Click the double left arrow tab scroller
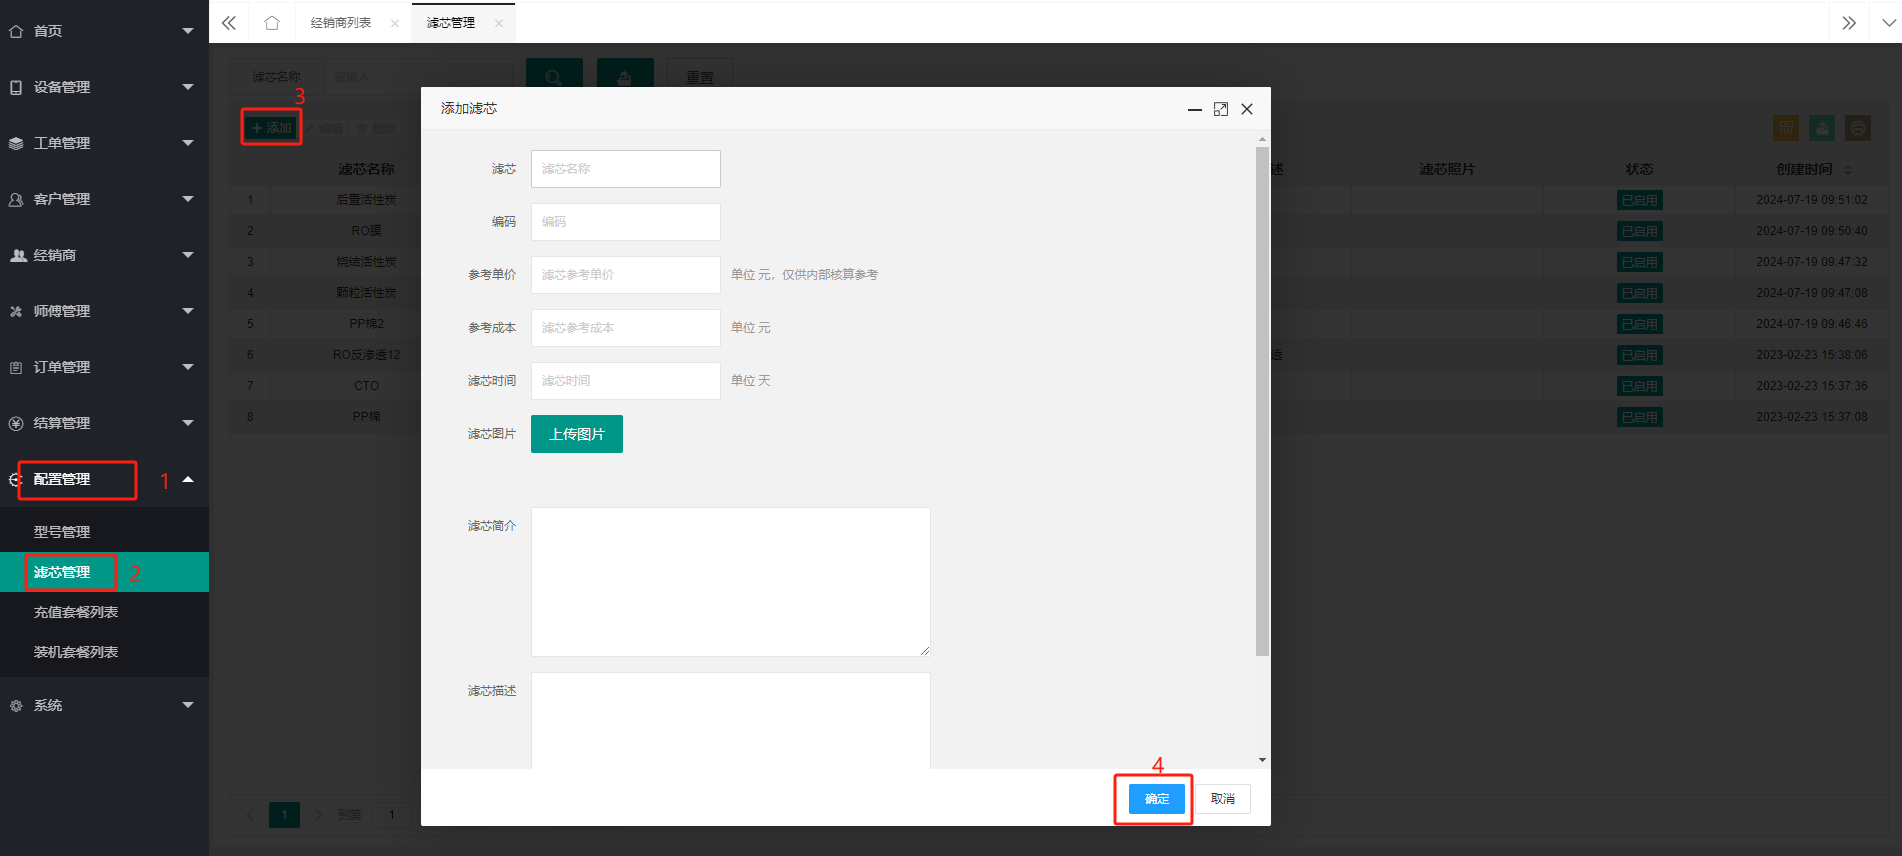 click(x=229, y=23)
